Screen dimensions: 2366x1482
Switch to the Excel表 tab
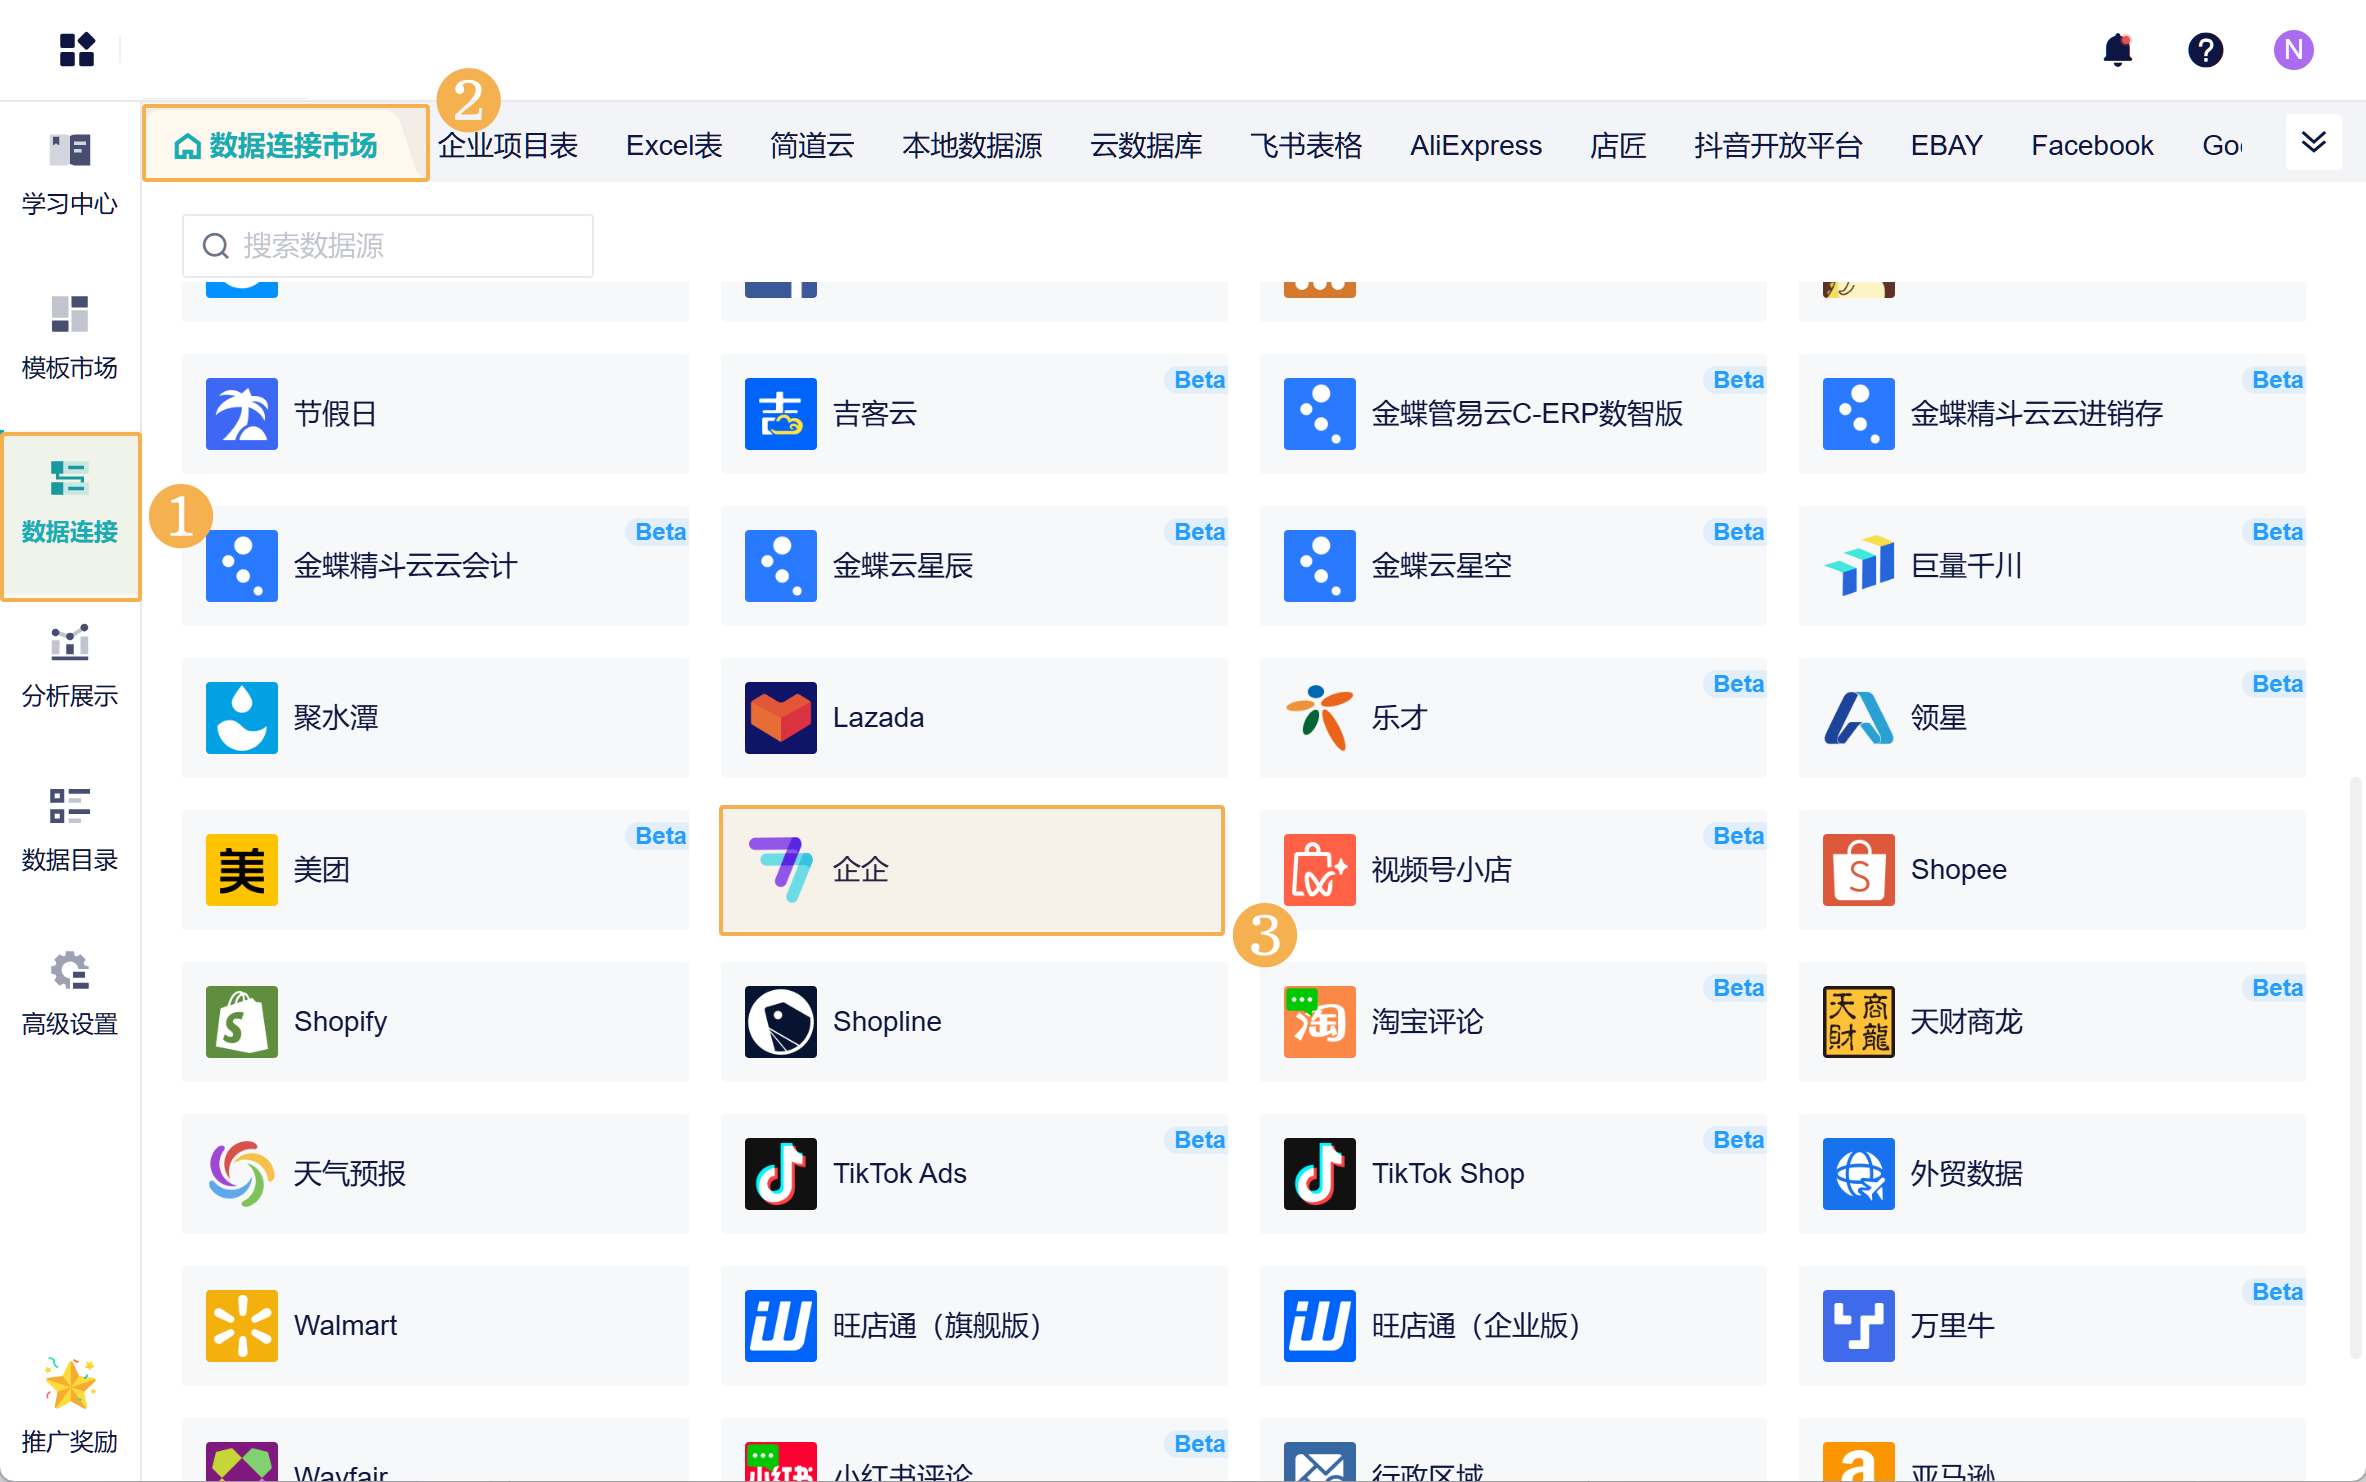674,146
